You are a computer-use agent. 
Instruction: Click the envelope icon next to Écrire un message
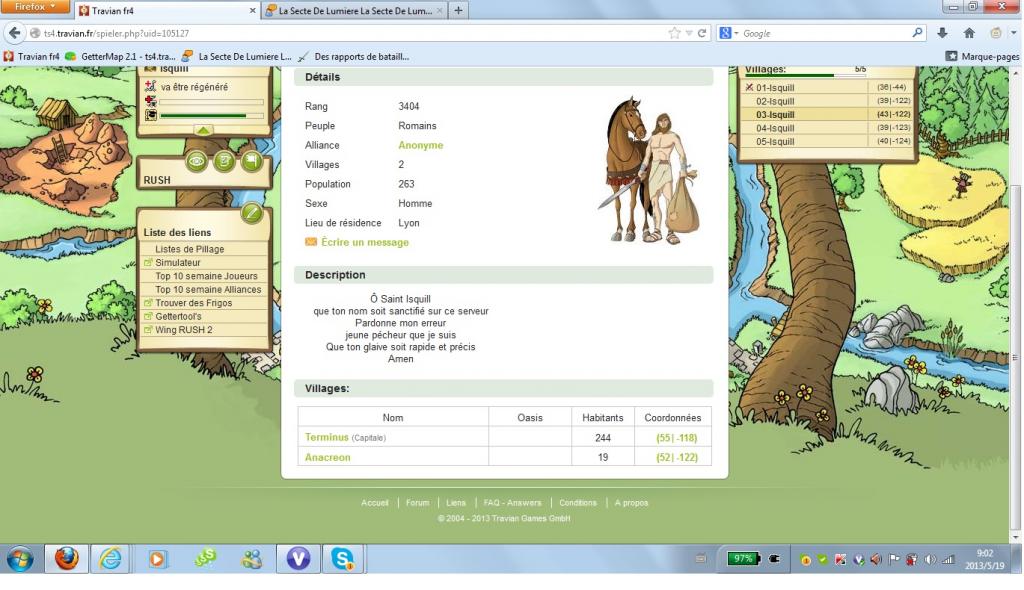point(311,242)
